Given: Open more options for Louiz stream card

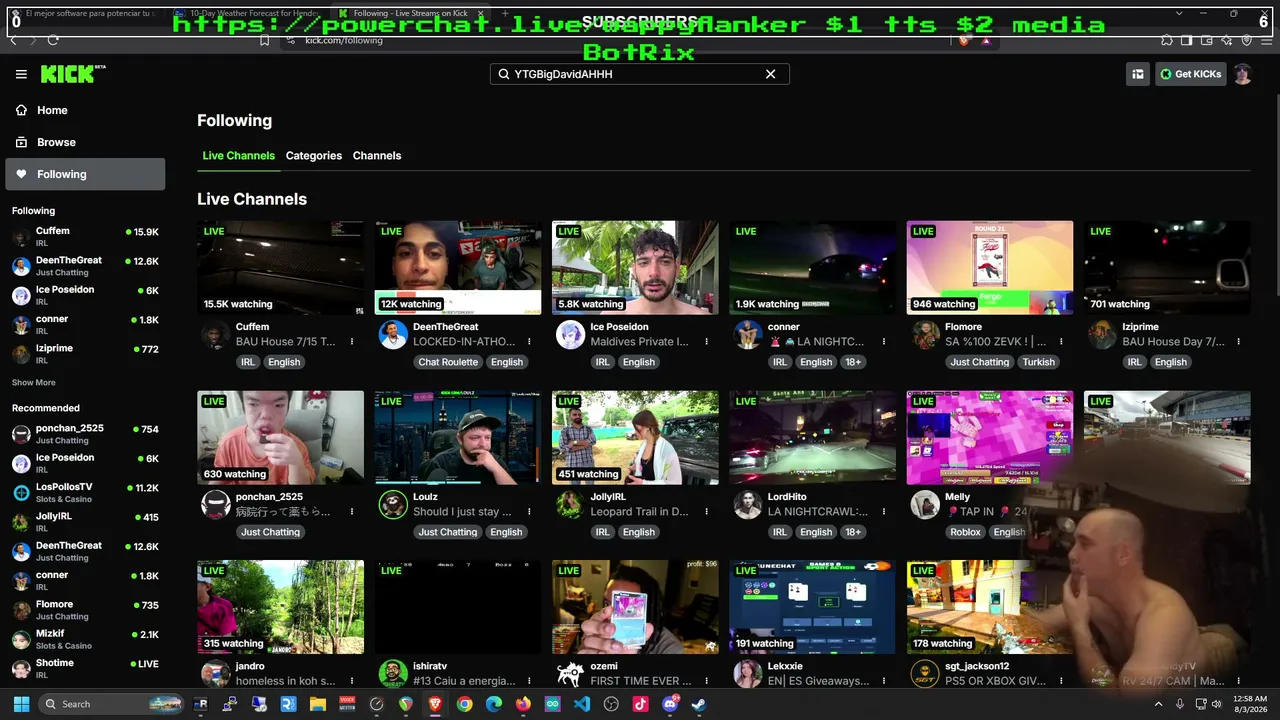Looking at the screenshot, I should click(529, 512).
